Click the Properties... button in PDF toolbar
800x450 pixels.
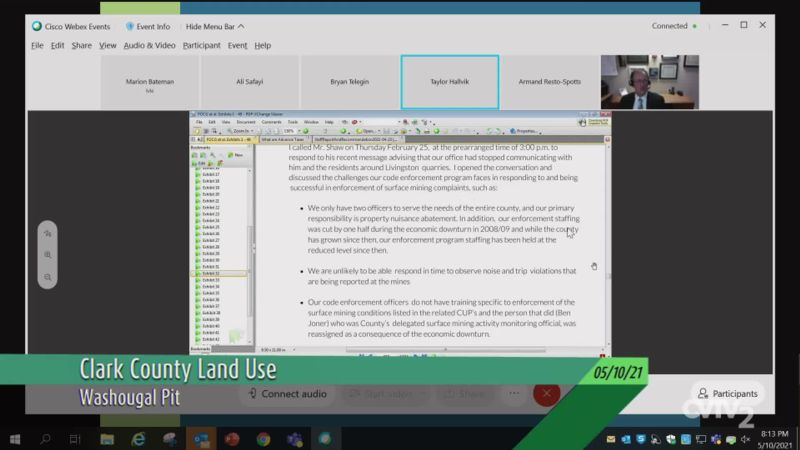pyautogui.click(x=525, y=131)
